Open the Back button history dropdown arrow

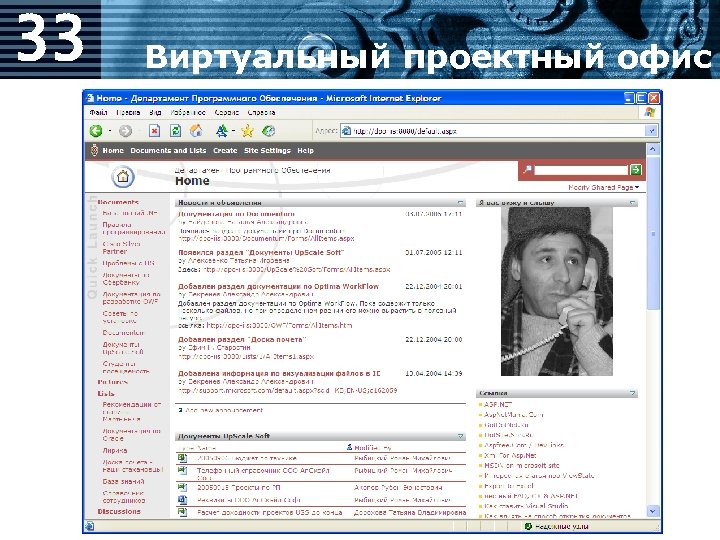click(x=110, y=131)
